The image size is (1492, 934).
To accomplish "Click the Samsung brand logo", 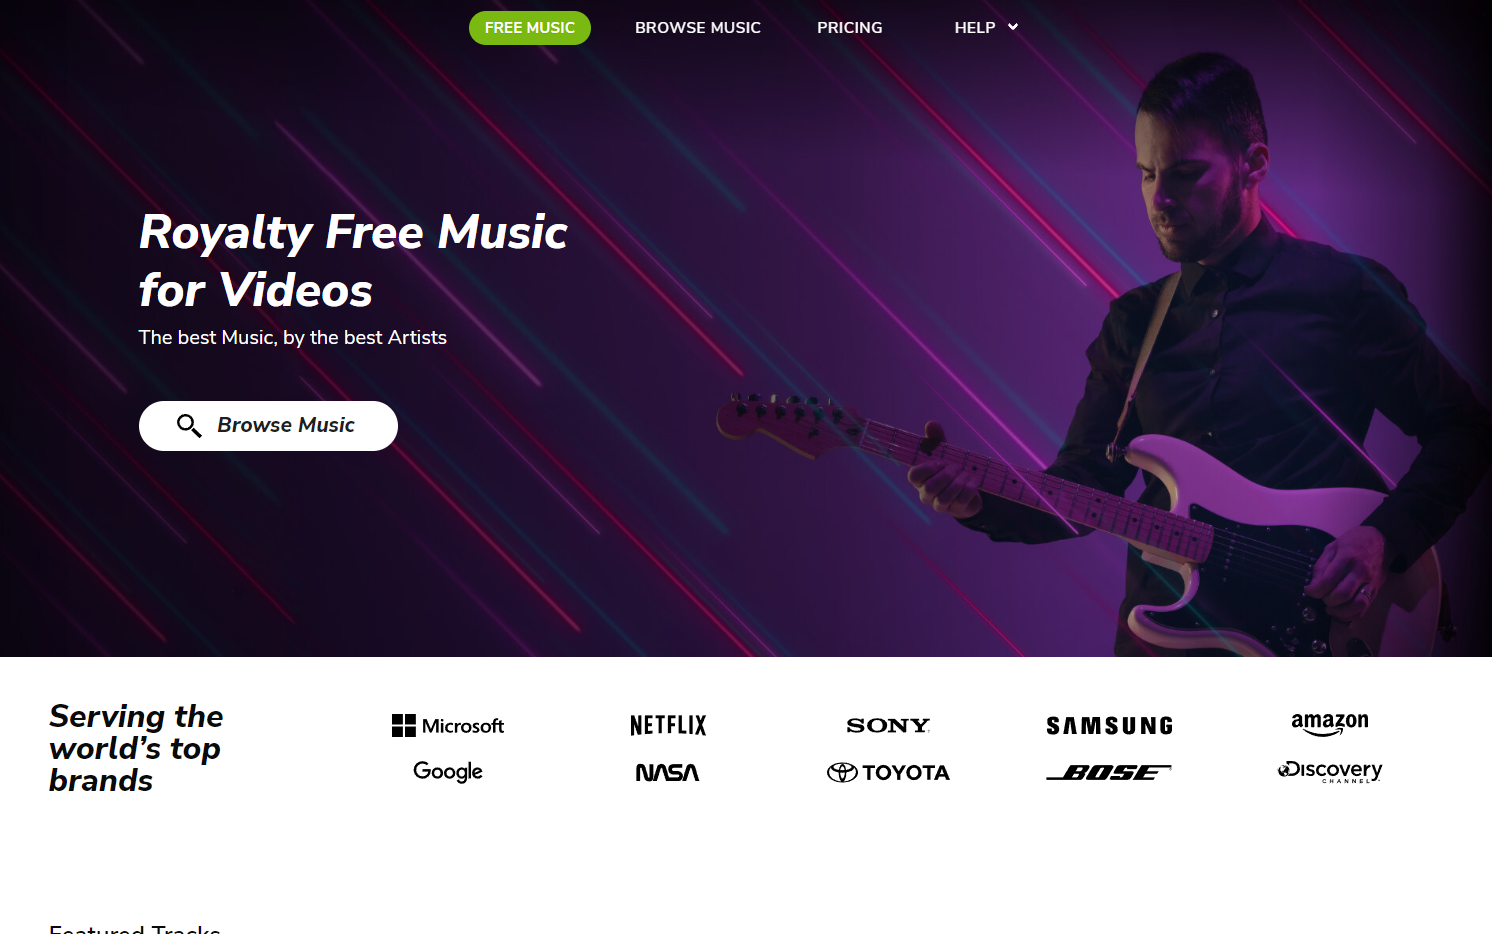I will coord(1109,726).
